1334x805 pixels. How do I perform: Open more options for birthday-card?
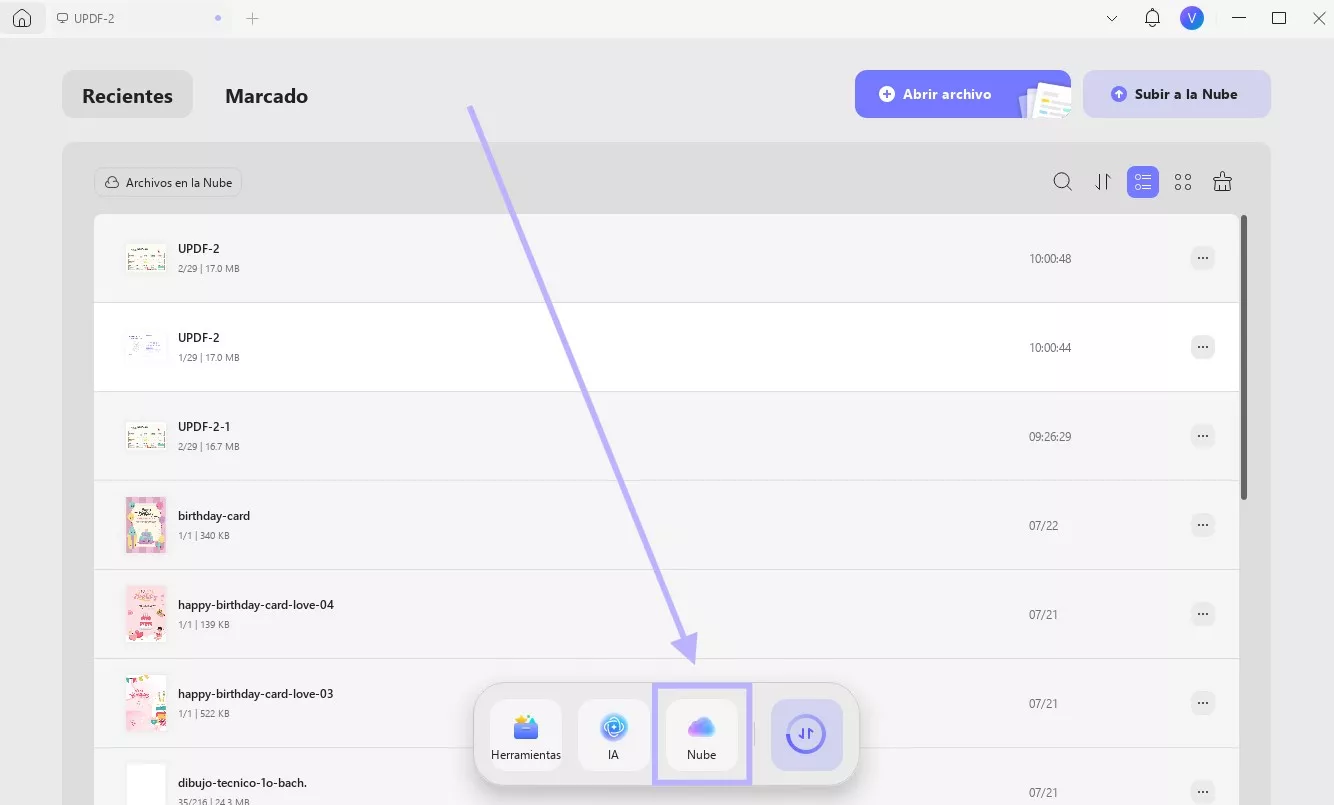tap(1202, 525)
